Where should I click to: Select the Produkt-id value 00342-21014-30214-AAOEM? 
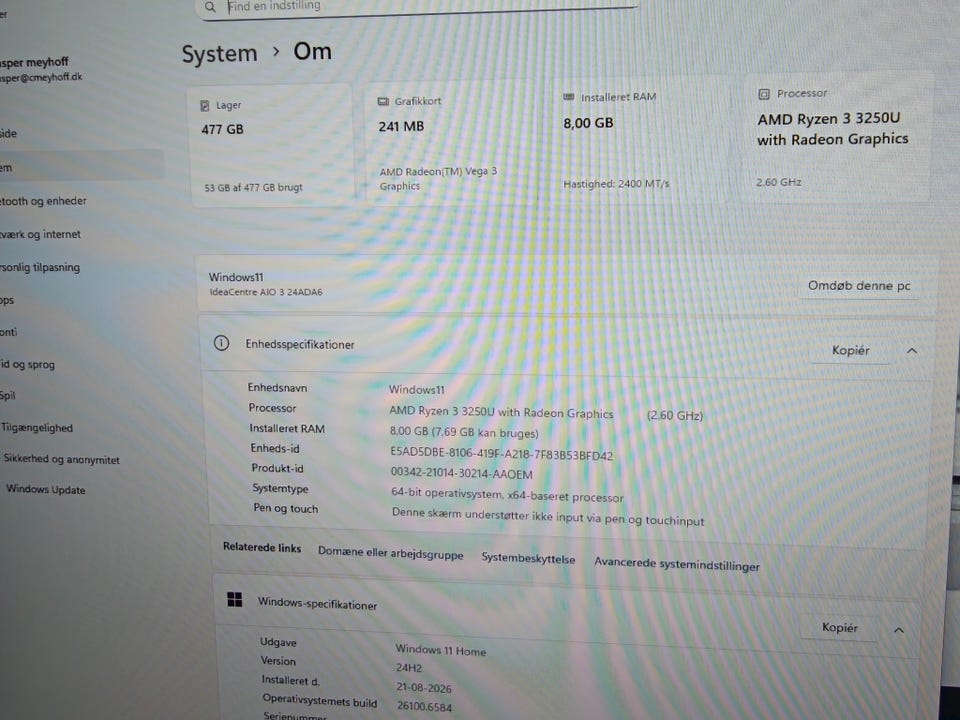(x=462, y=474)
